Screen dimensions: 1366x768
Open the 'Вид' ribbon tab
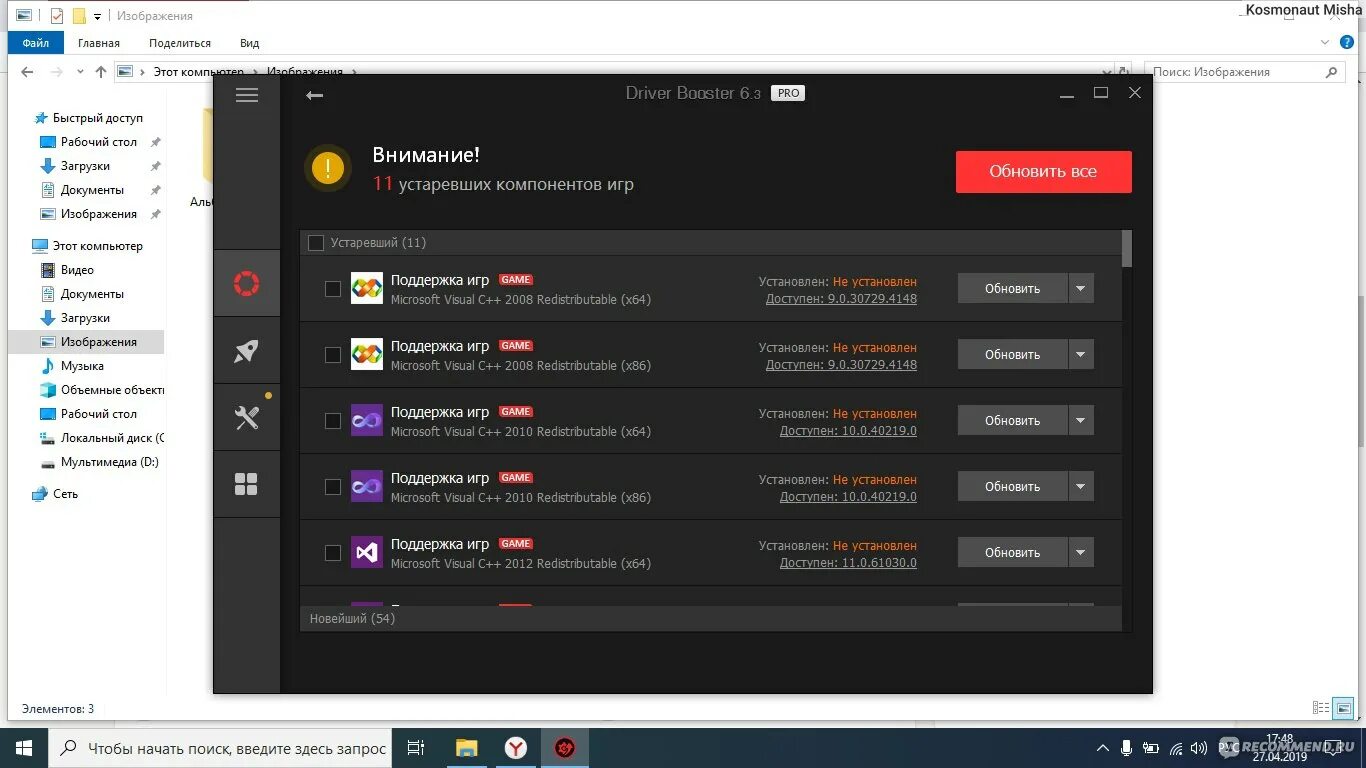pyautogui.click(x=250, y=43)
